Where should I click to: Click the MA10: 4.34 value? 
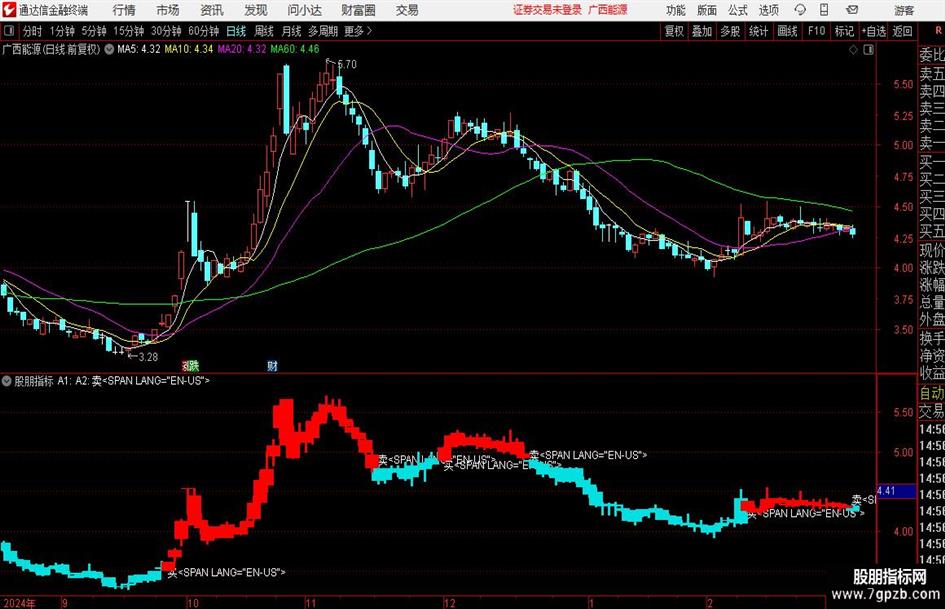[189, 49]
